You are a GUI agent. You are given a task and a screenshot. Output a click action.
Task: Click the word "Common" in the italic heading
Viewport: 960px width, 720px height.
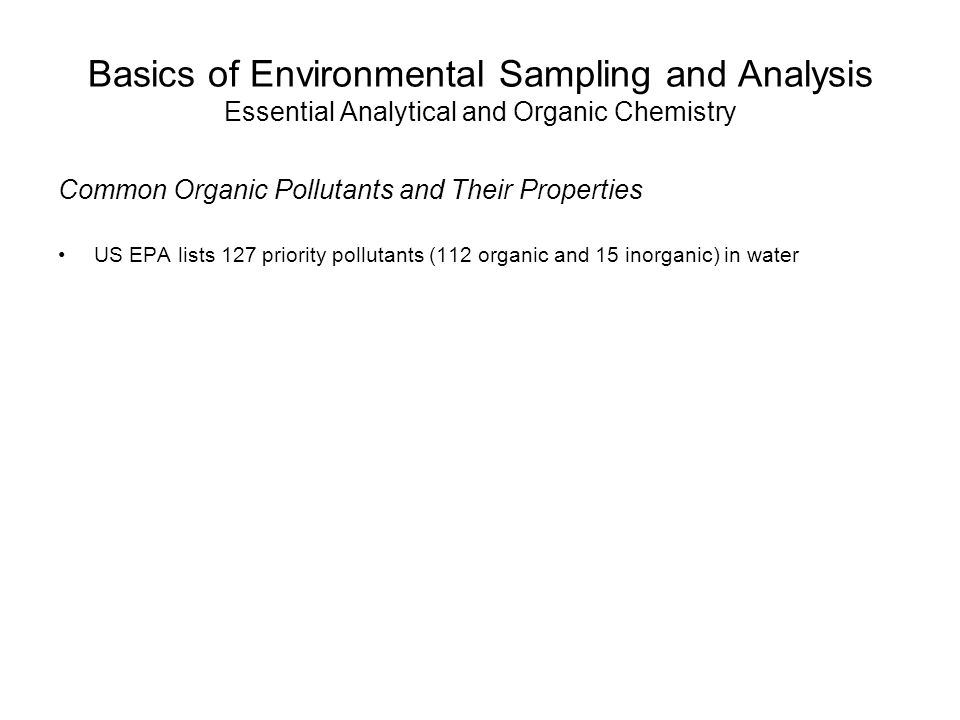tap(113, 189)
